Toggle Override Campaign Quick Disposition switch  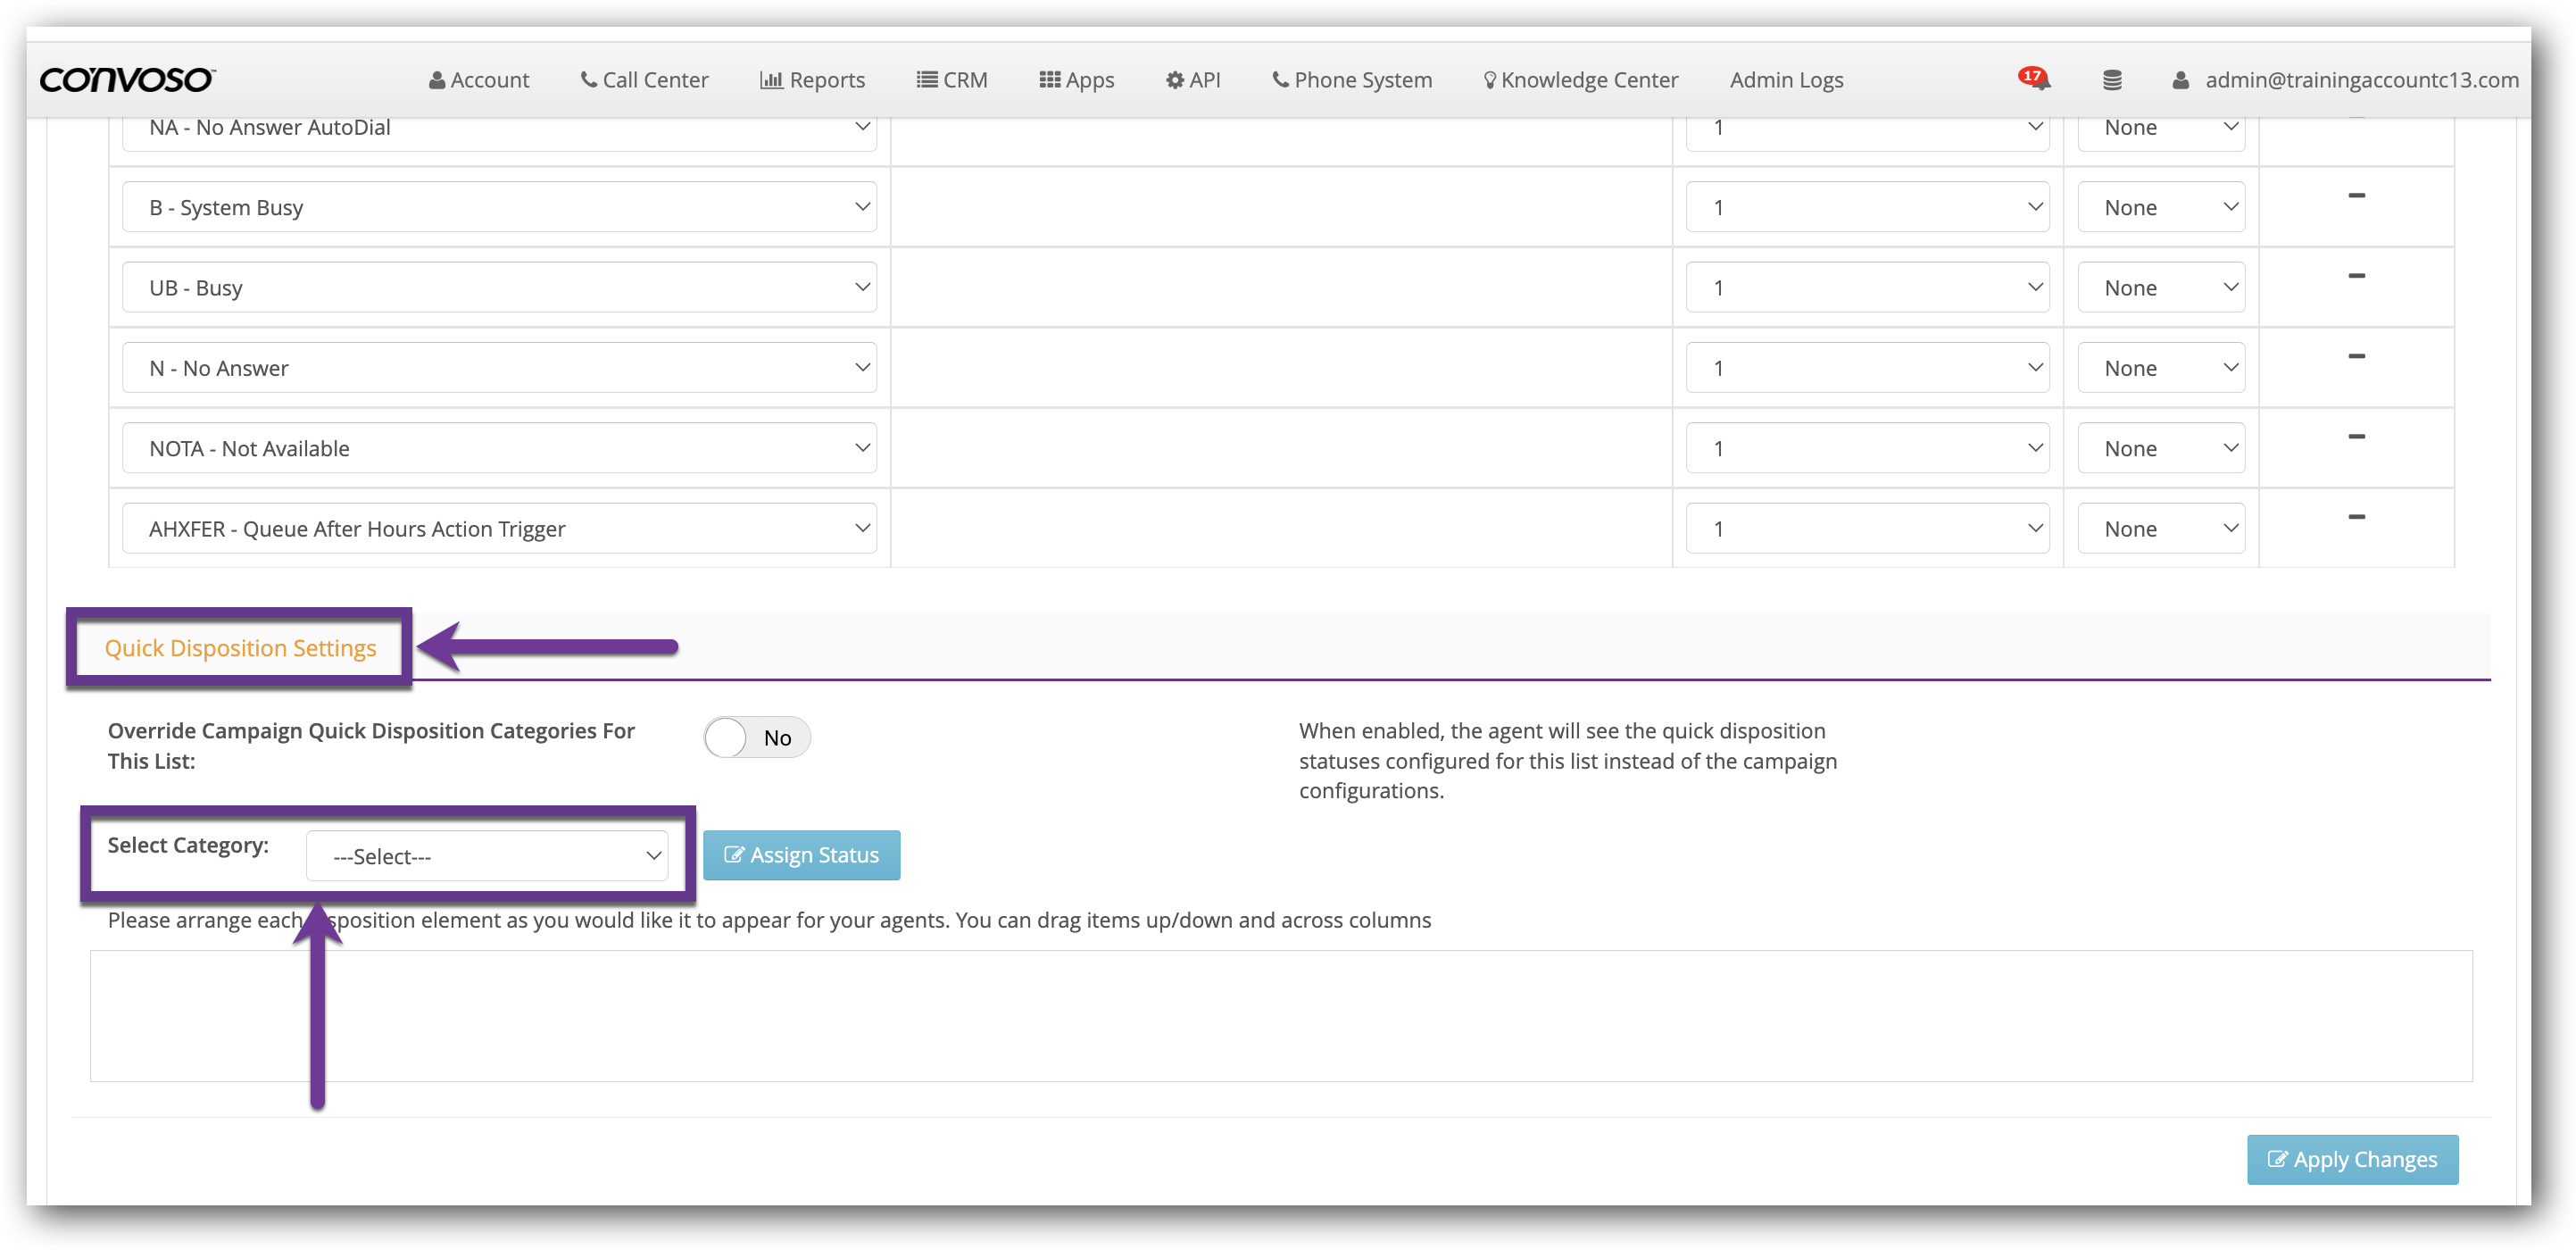point(756,738)
